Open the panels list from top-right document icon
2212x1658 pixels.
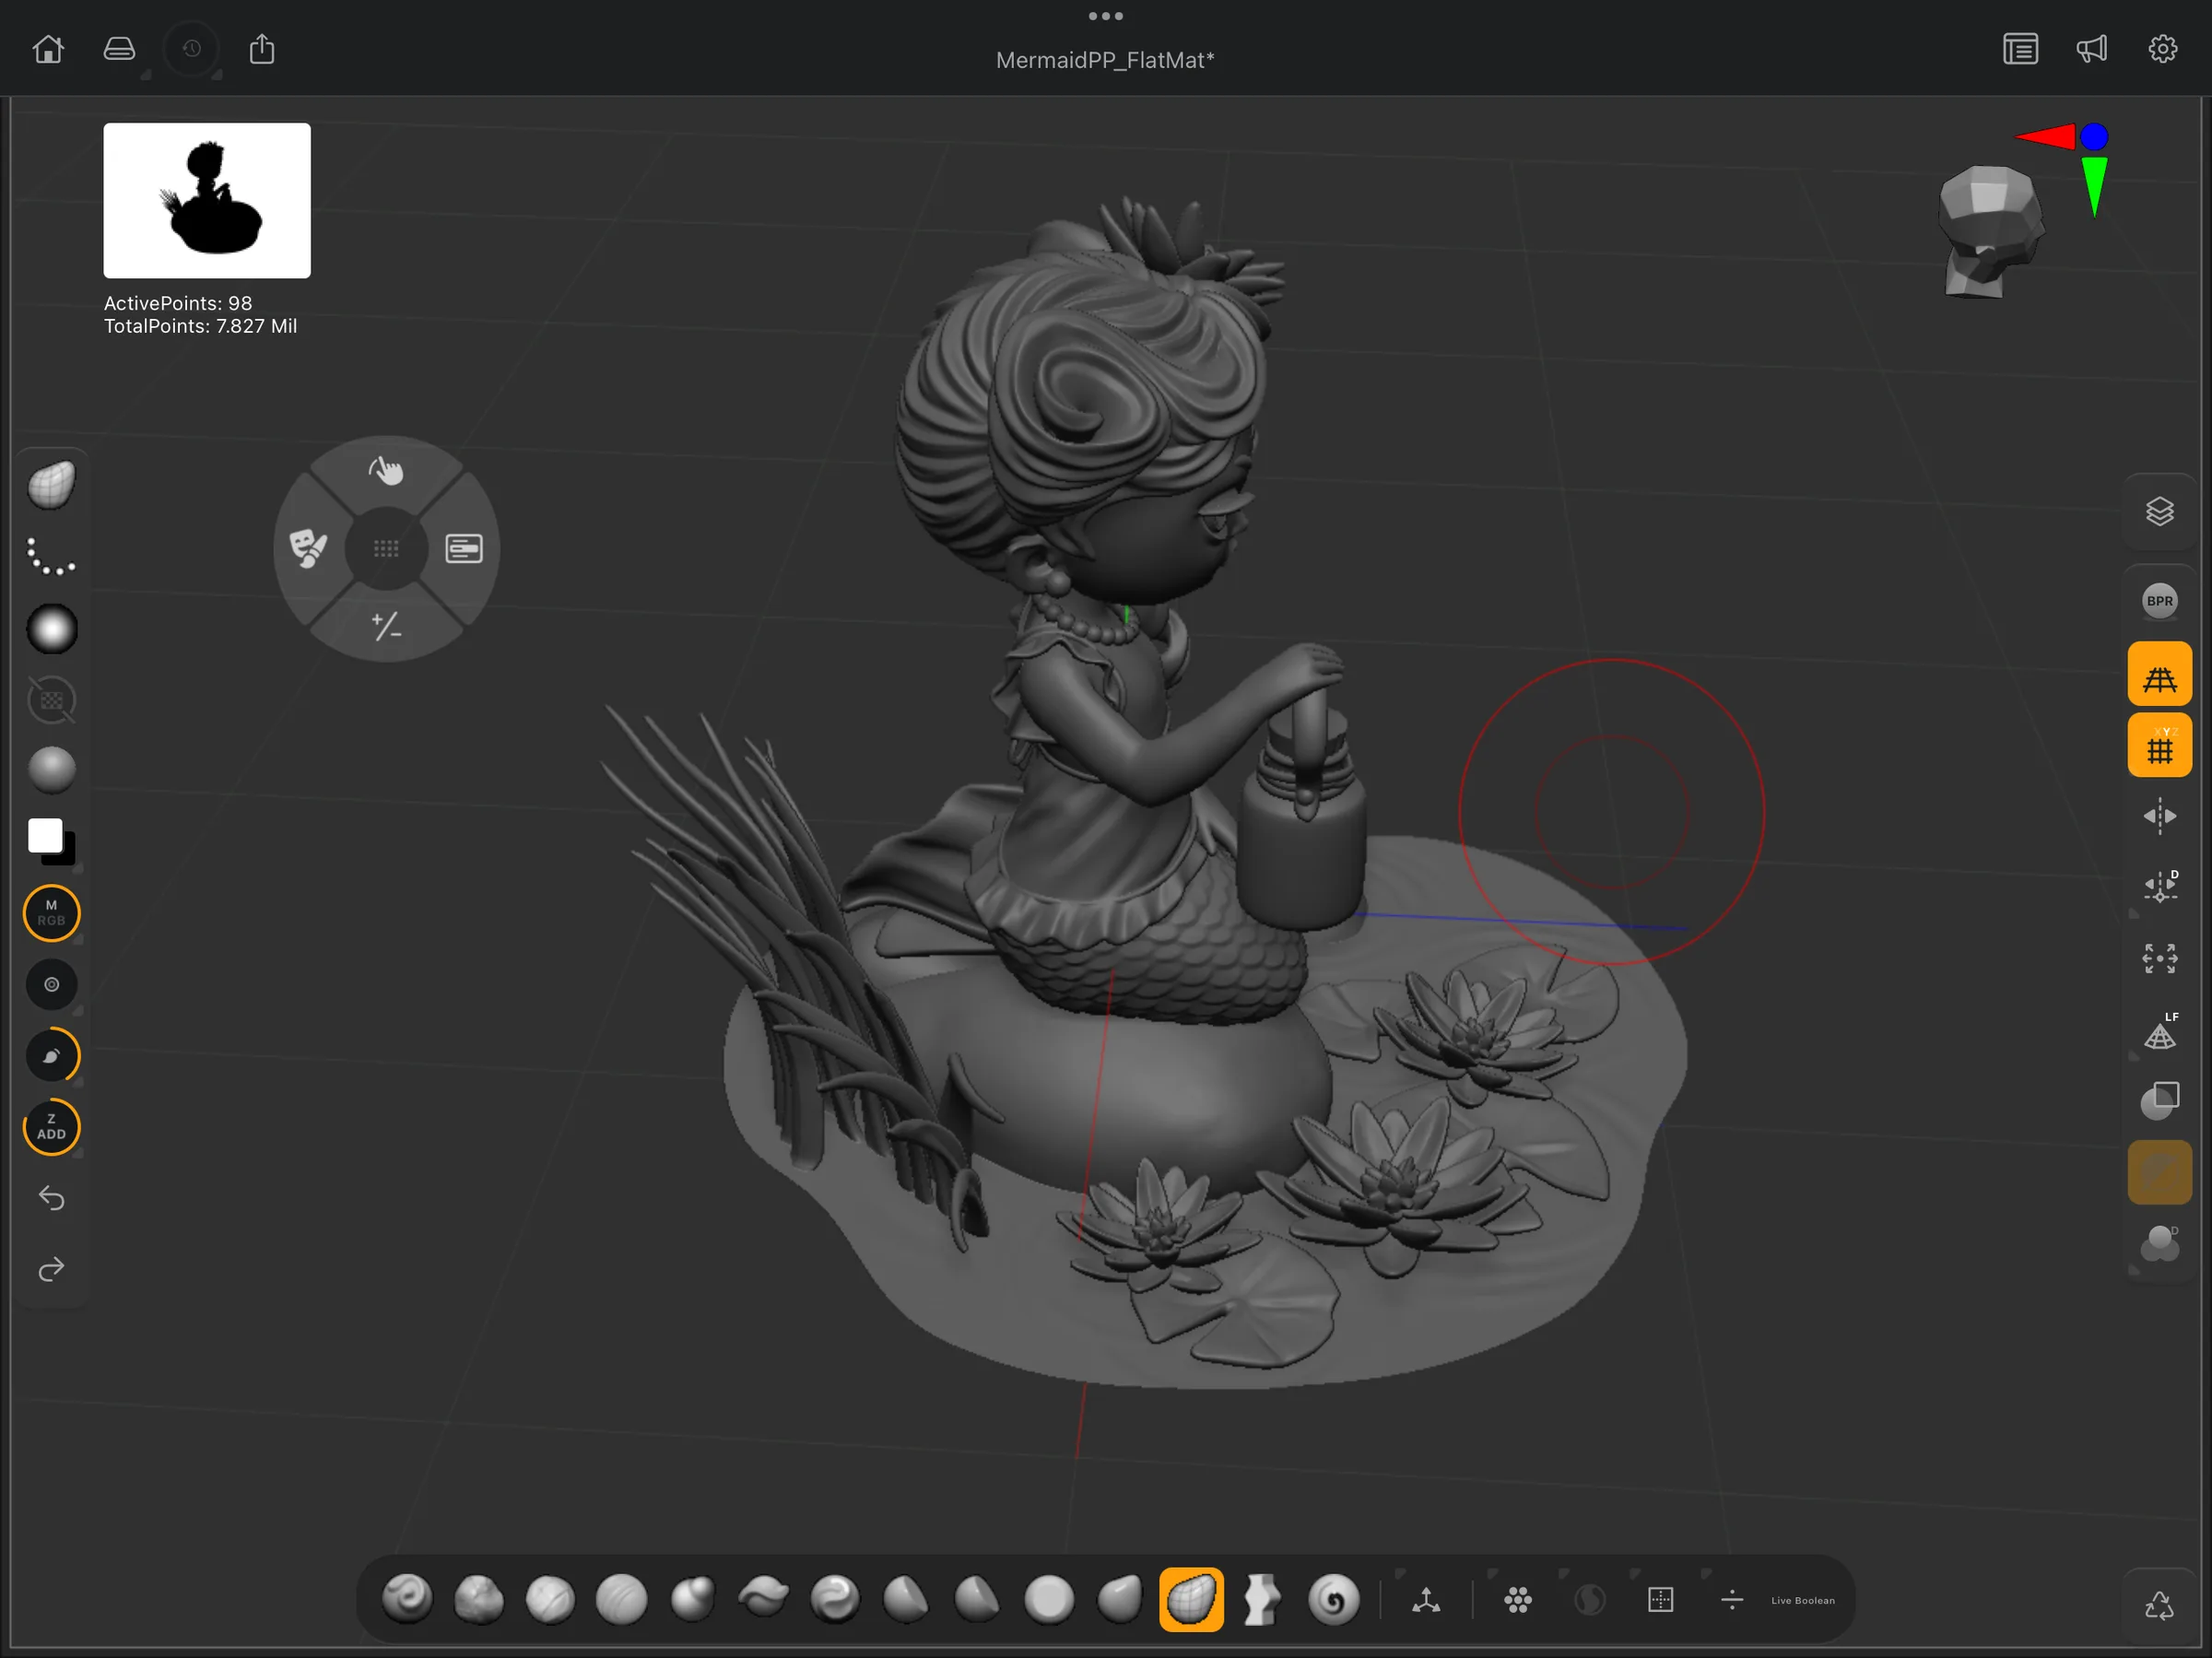coord(2021,48)
